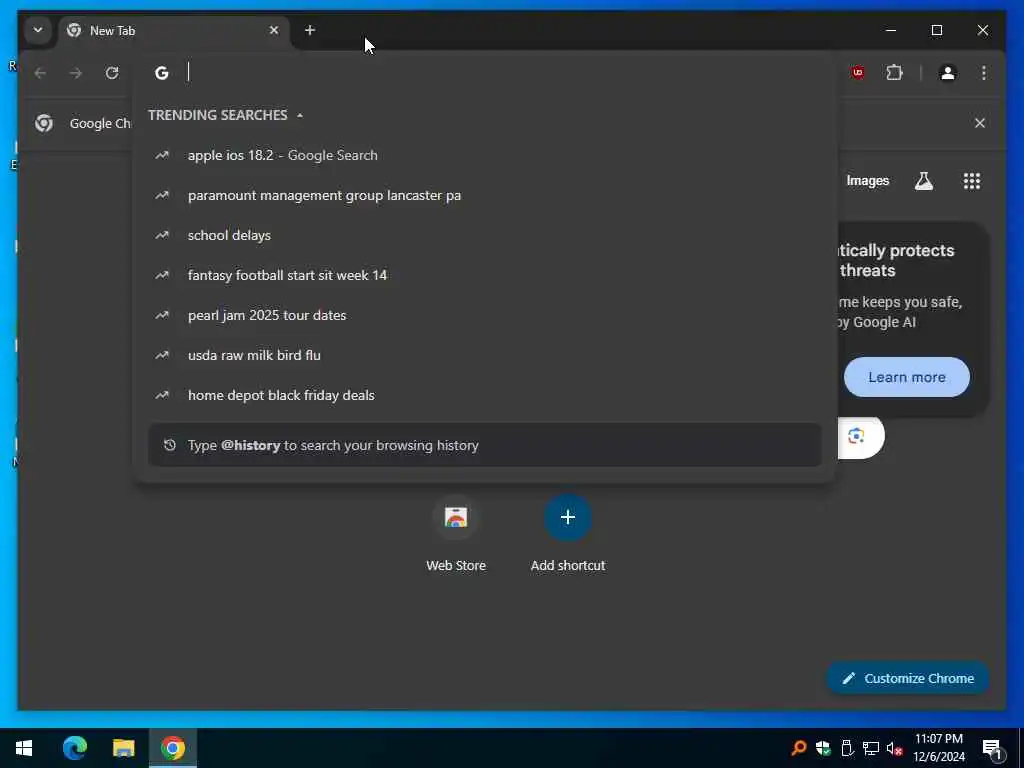
Task: Select usda raw milk bird flu suggestion
Action: tap(485, 355)
